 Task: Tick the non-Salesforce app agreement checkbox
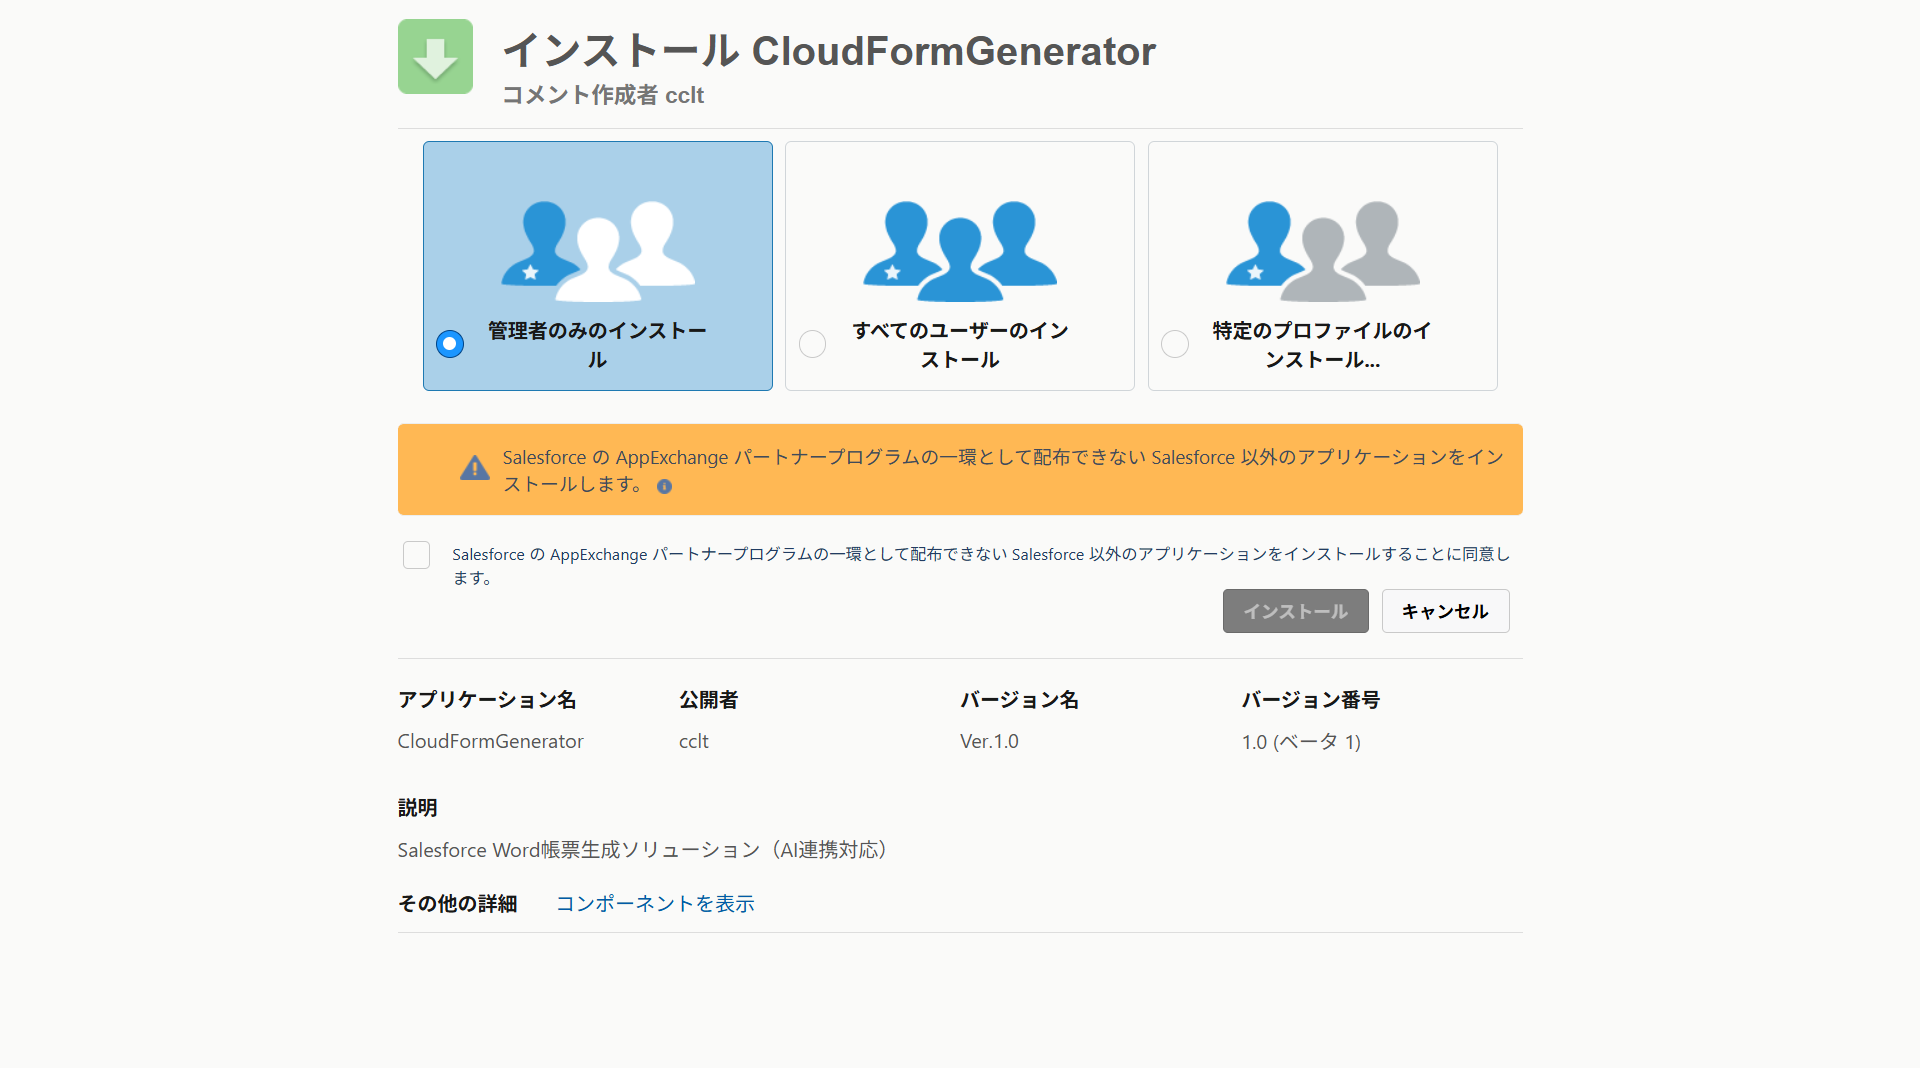coord(416,555)
